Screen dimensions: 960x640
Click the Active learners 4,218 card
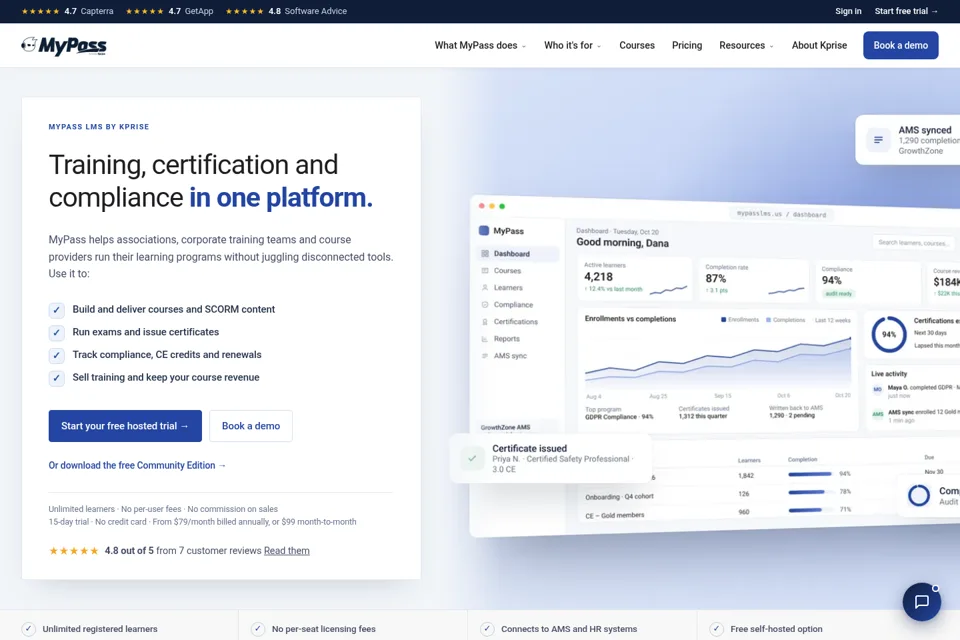(635, 279)
